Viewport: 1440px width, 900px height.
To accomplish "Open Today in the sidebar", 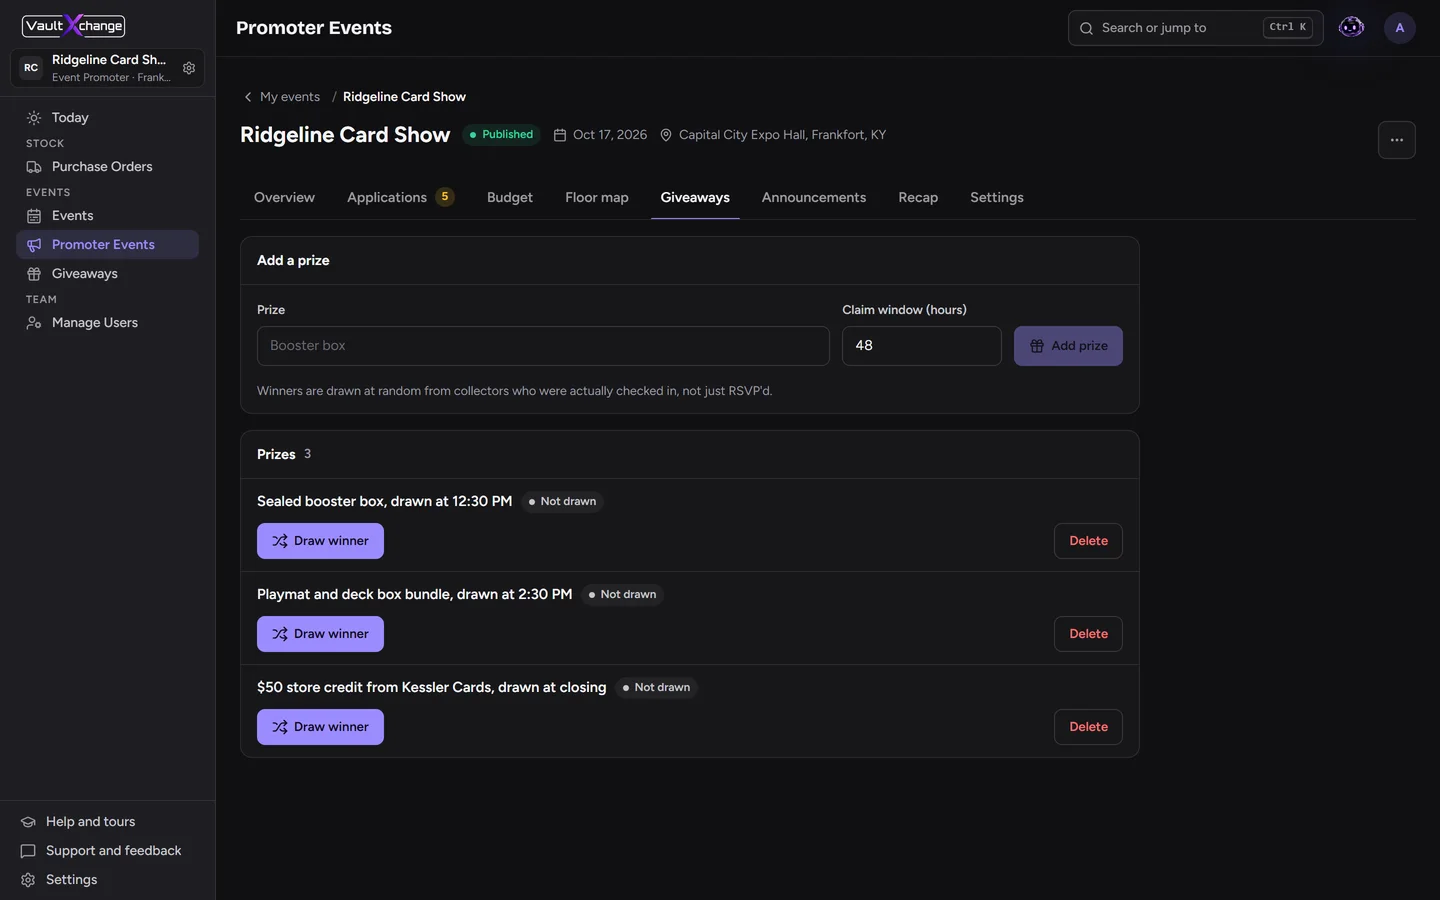I will 107,118.
